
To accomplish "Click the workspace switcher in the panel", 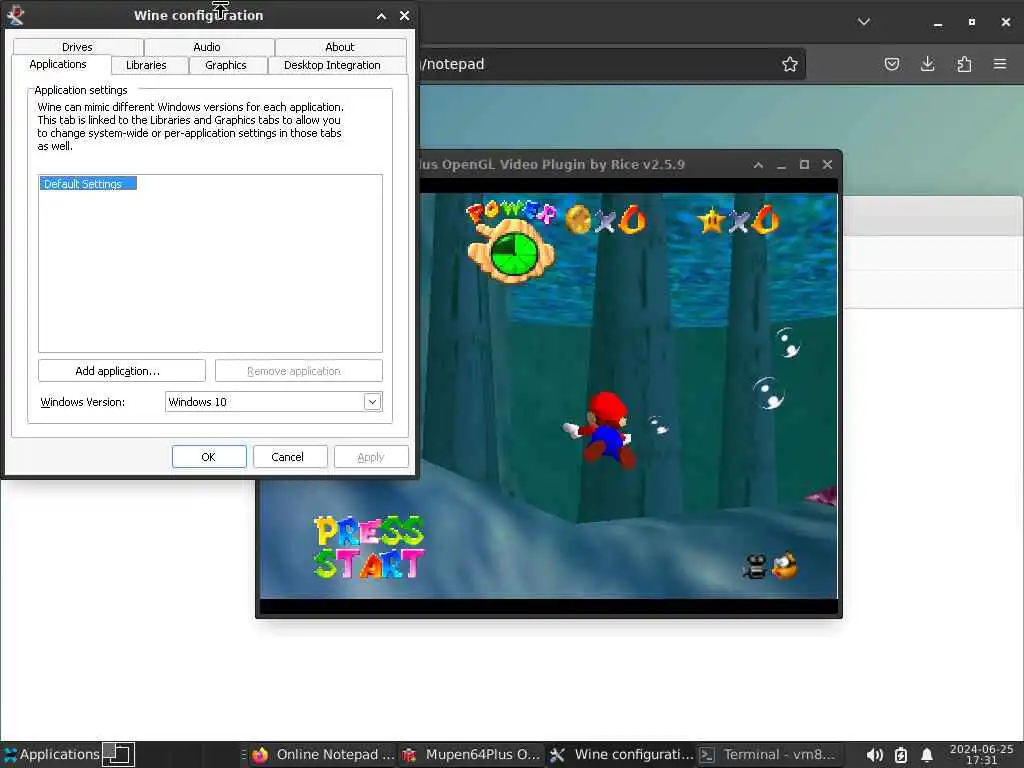I will [119, 754].
